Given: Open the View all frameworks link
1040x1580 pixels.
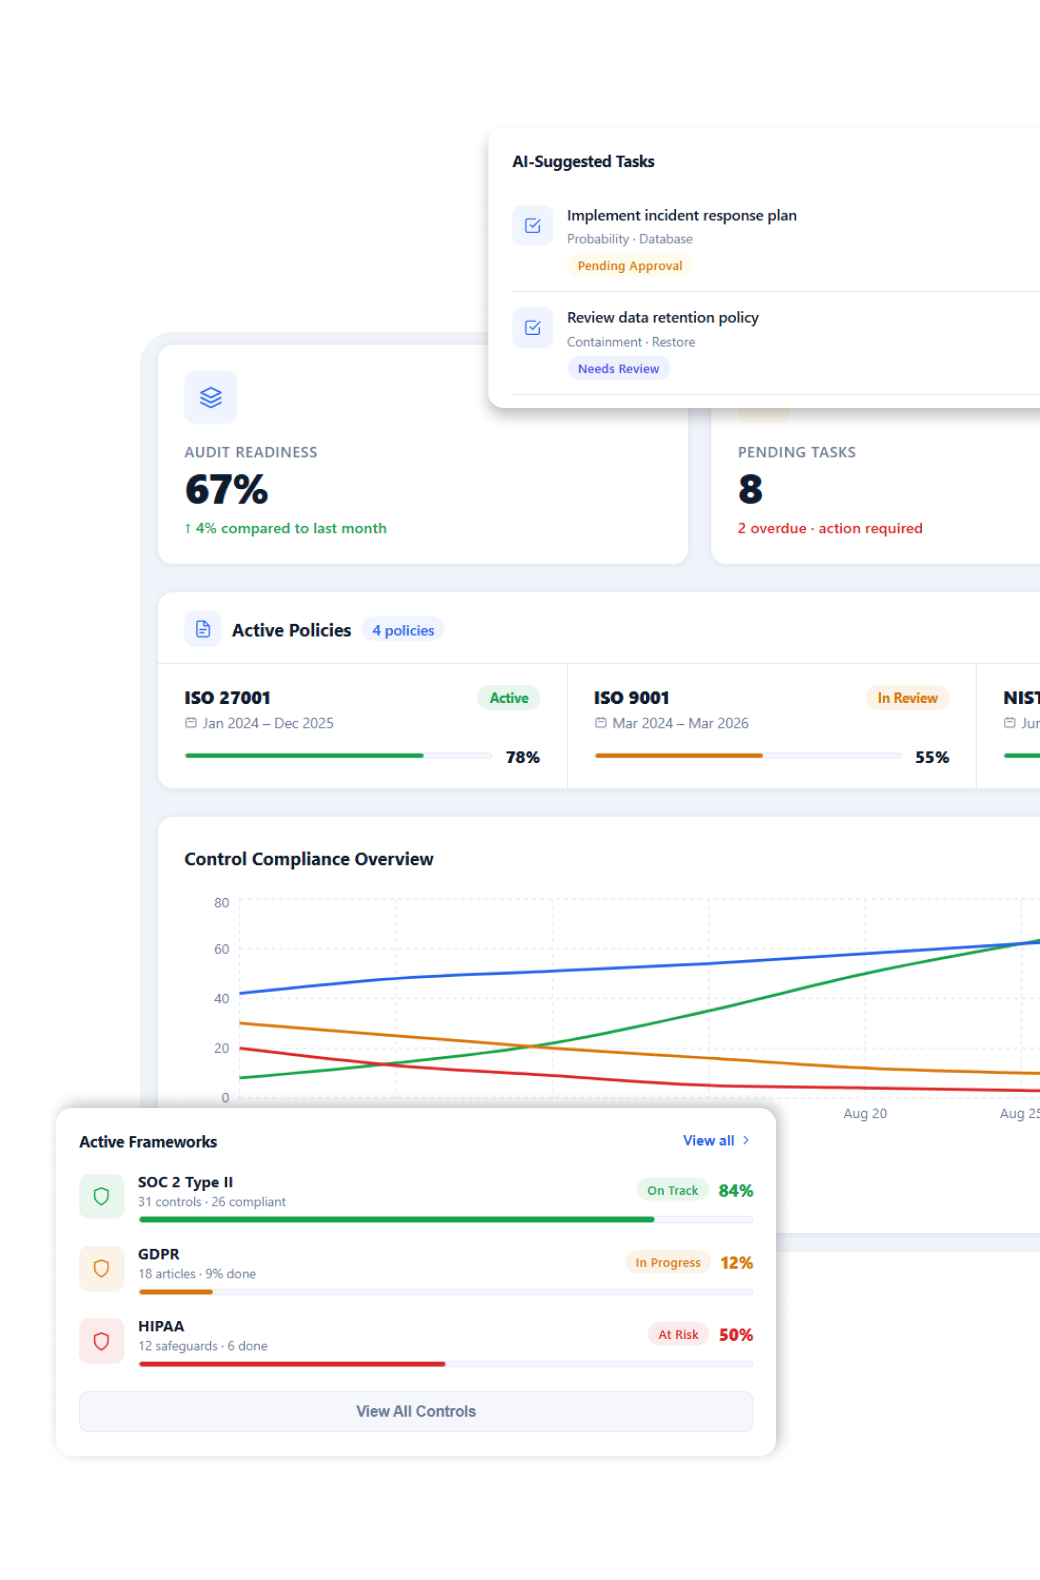Looking at the screenshot, I should [708, 1140].
